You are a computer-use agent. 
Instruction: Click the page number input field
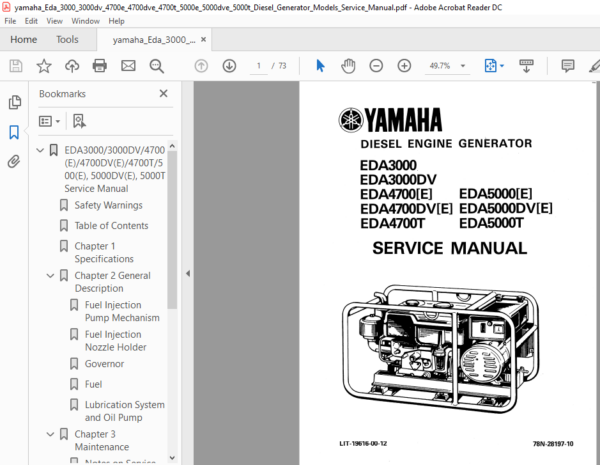(259, 66)
